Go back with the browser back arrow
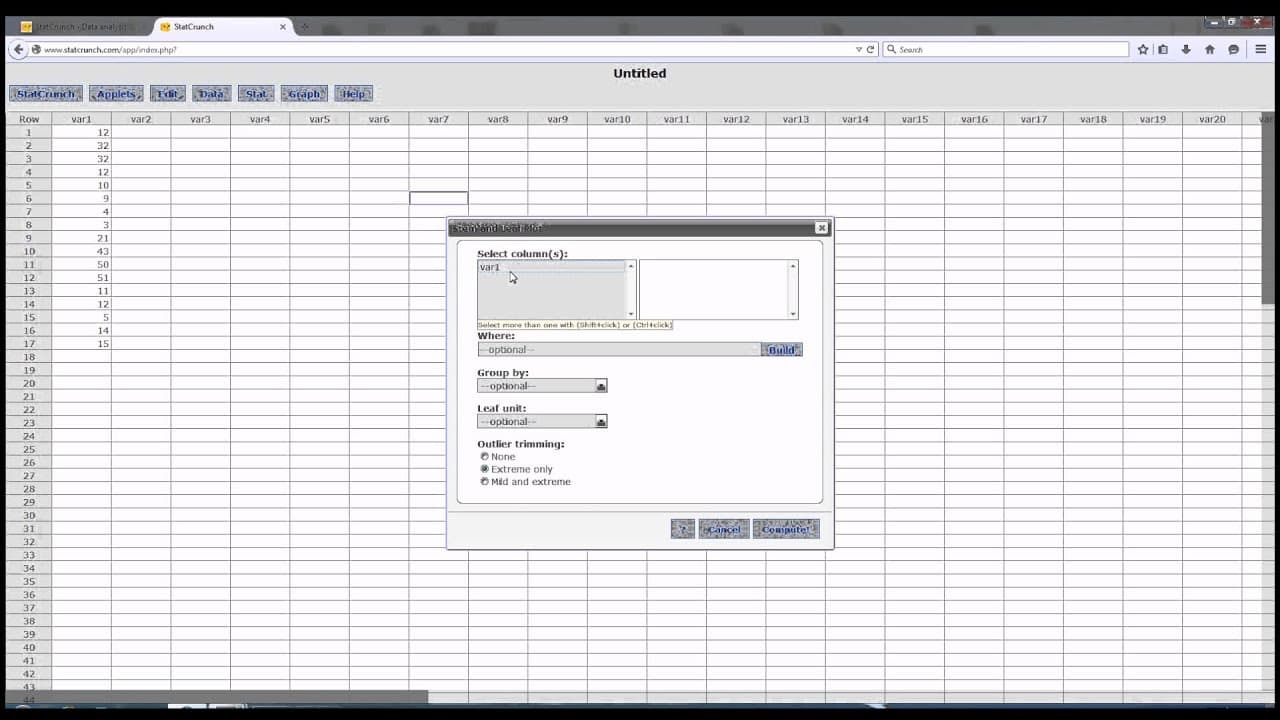Viewport: 1280px width, 720px height. (18, 49)
